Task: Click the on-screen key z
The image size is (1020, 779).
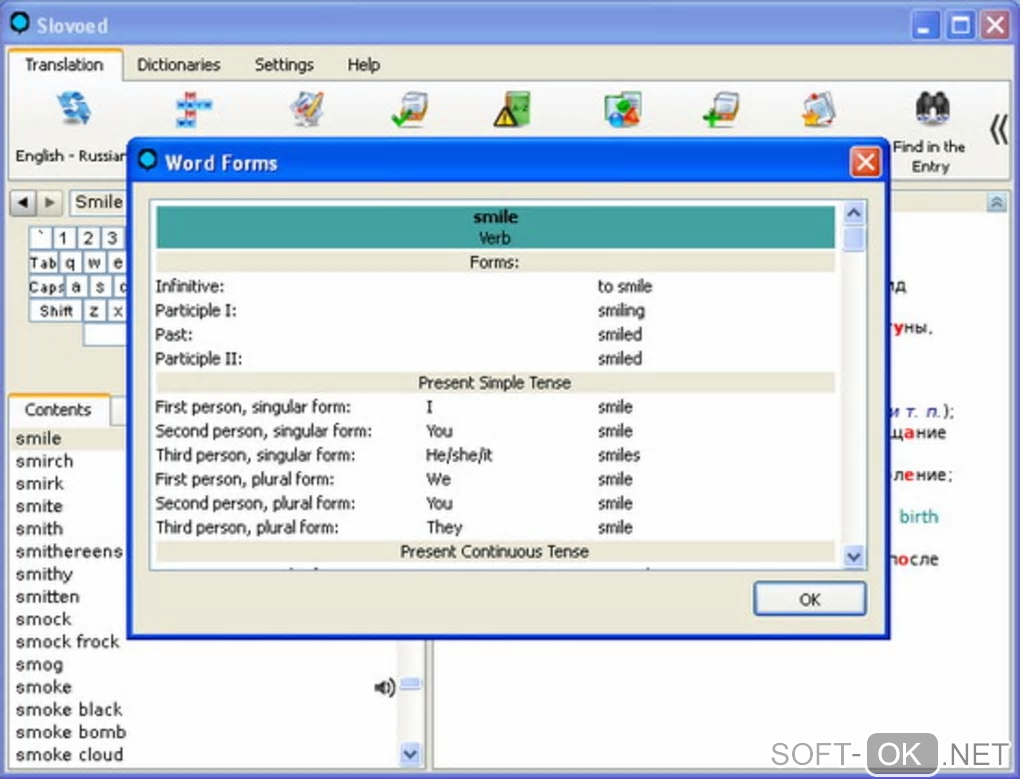Action: [94, 311]
